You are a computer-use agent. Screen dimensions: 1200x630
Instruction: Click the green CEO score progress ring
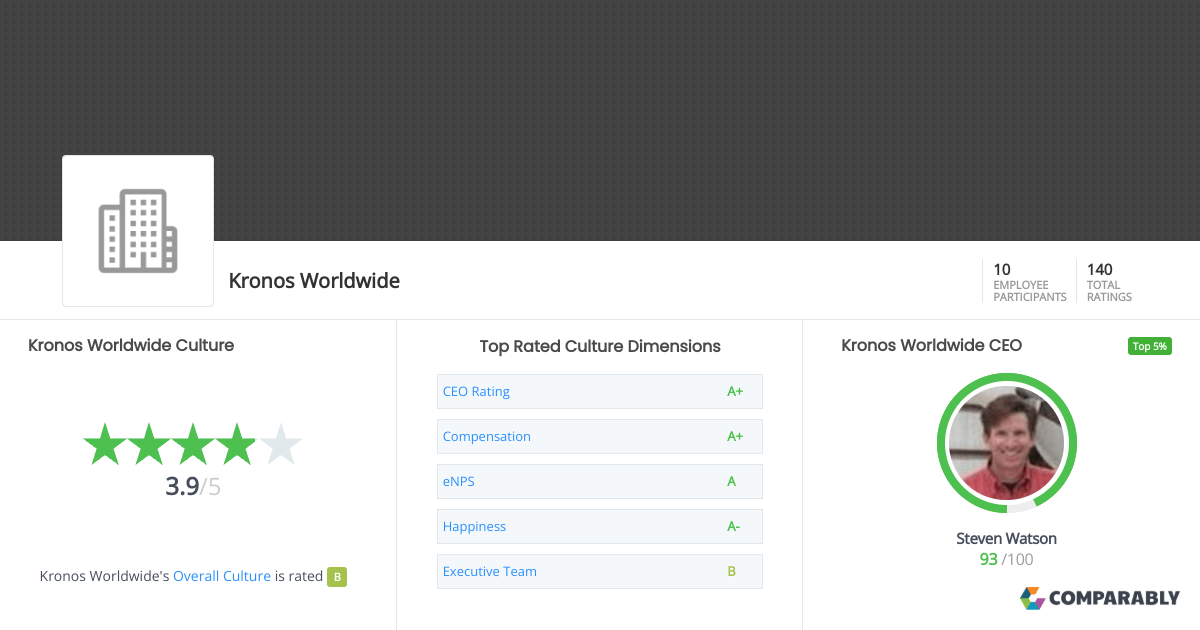1006,378
